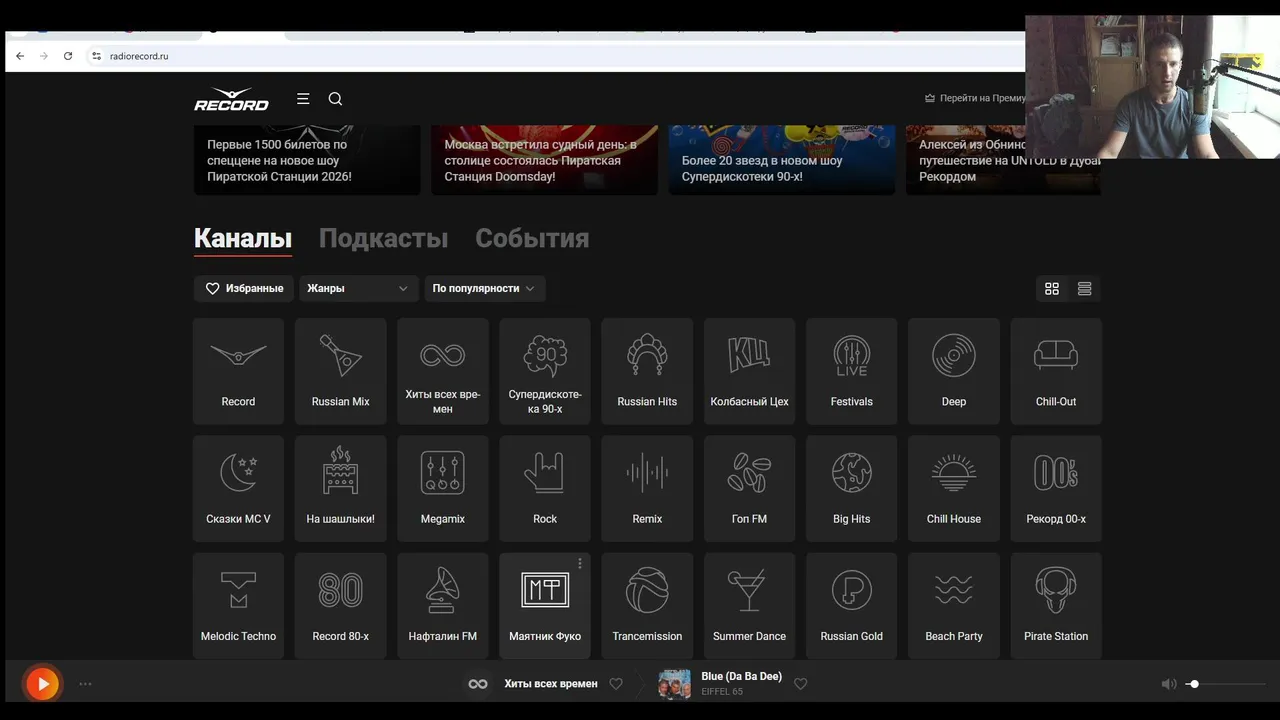Mute the player volume speaker icon
This screenshot has width=1280, height=720.
coord(1168,684)
